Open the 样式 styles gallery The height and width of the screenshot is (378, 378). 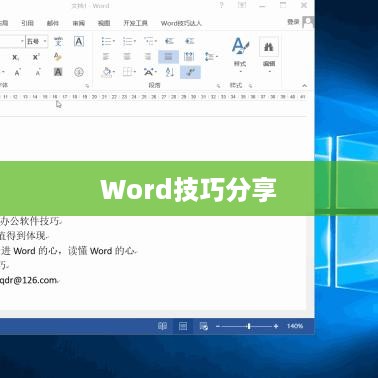240,53
